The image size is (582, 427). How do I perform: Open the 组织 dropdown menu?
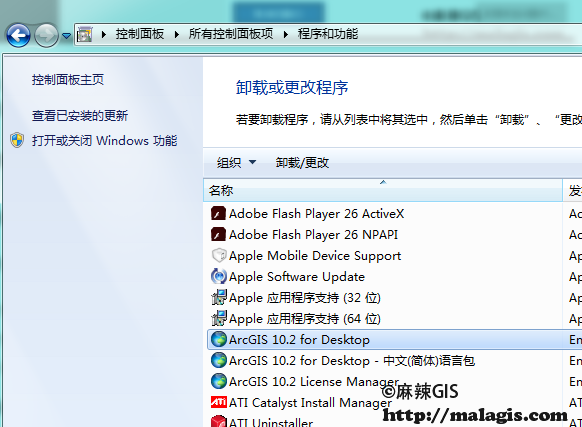point(236,163)
